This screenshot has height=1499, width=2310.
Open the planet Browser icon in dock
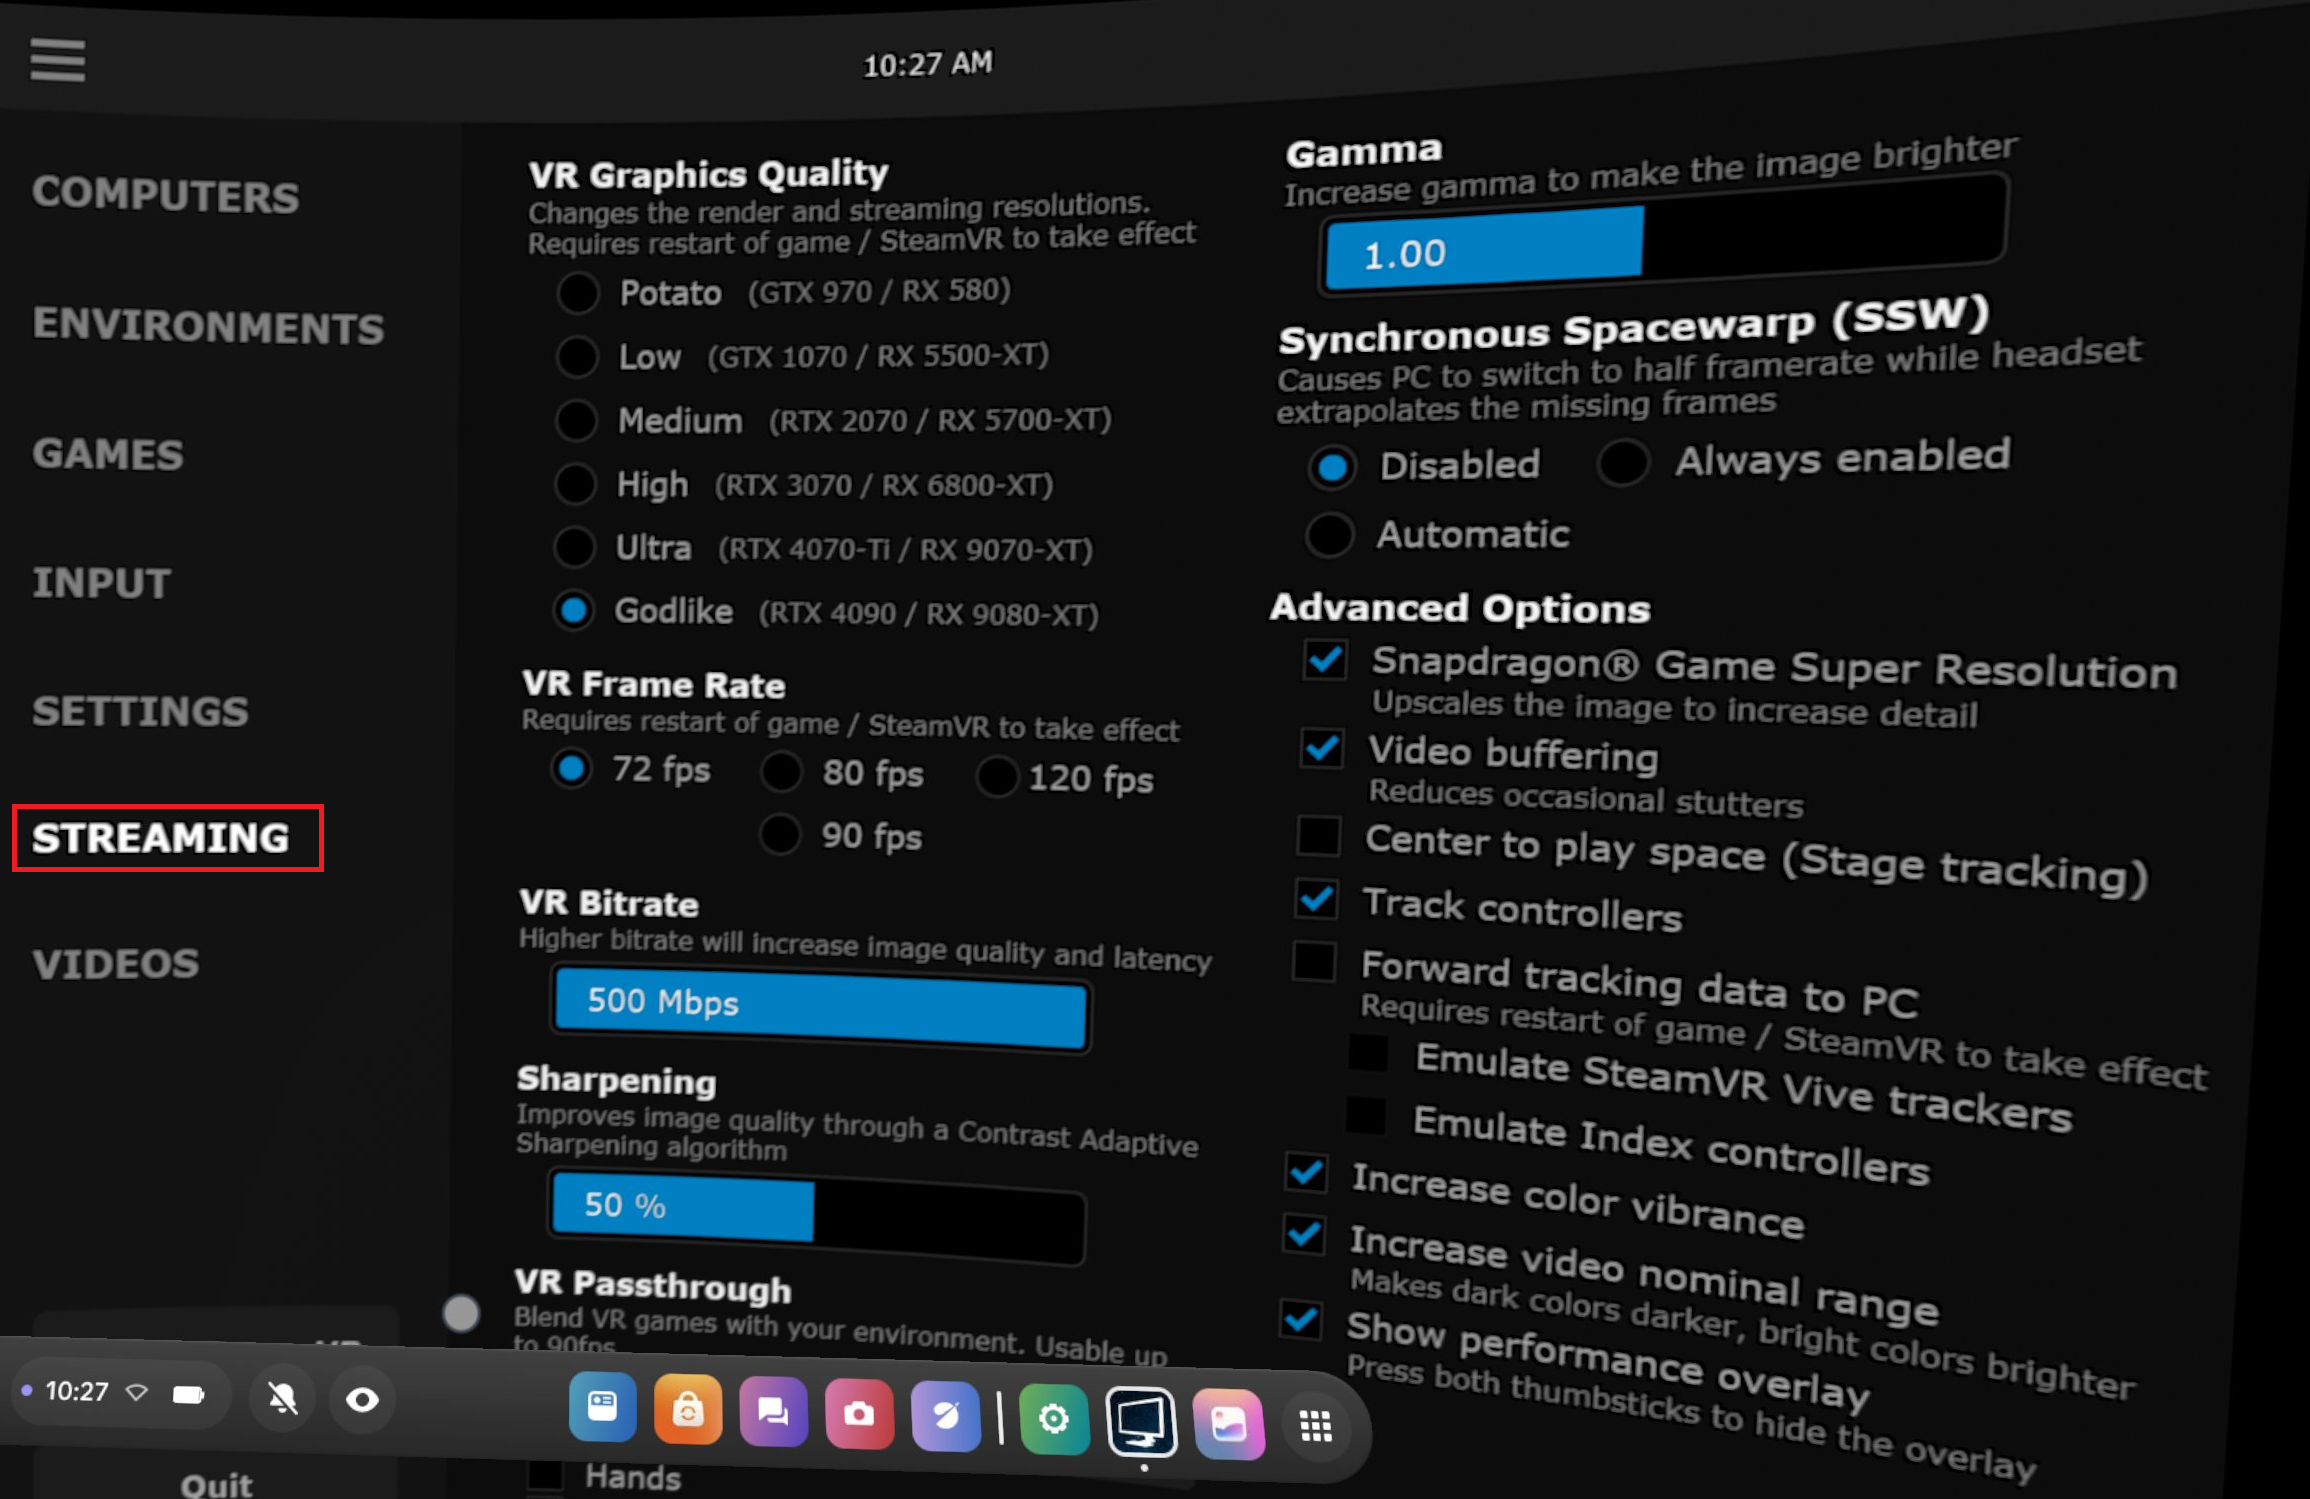click(x=945, y=1416)
